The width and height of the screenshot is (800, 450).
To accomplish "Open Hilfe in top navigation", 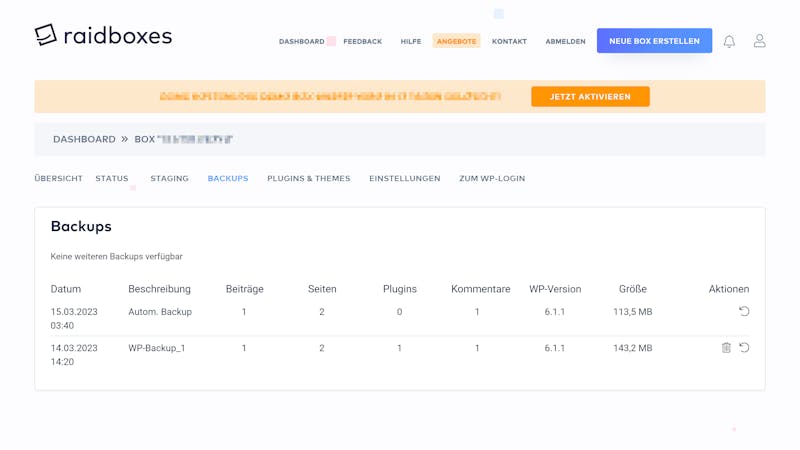I will click(x=411, y=41).
